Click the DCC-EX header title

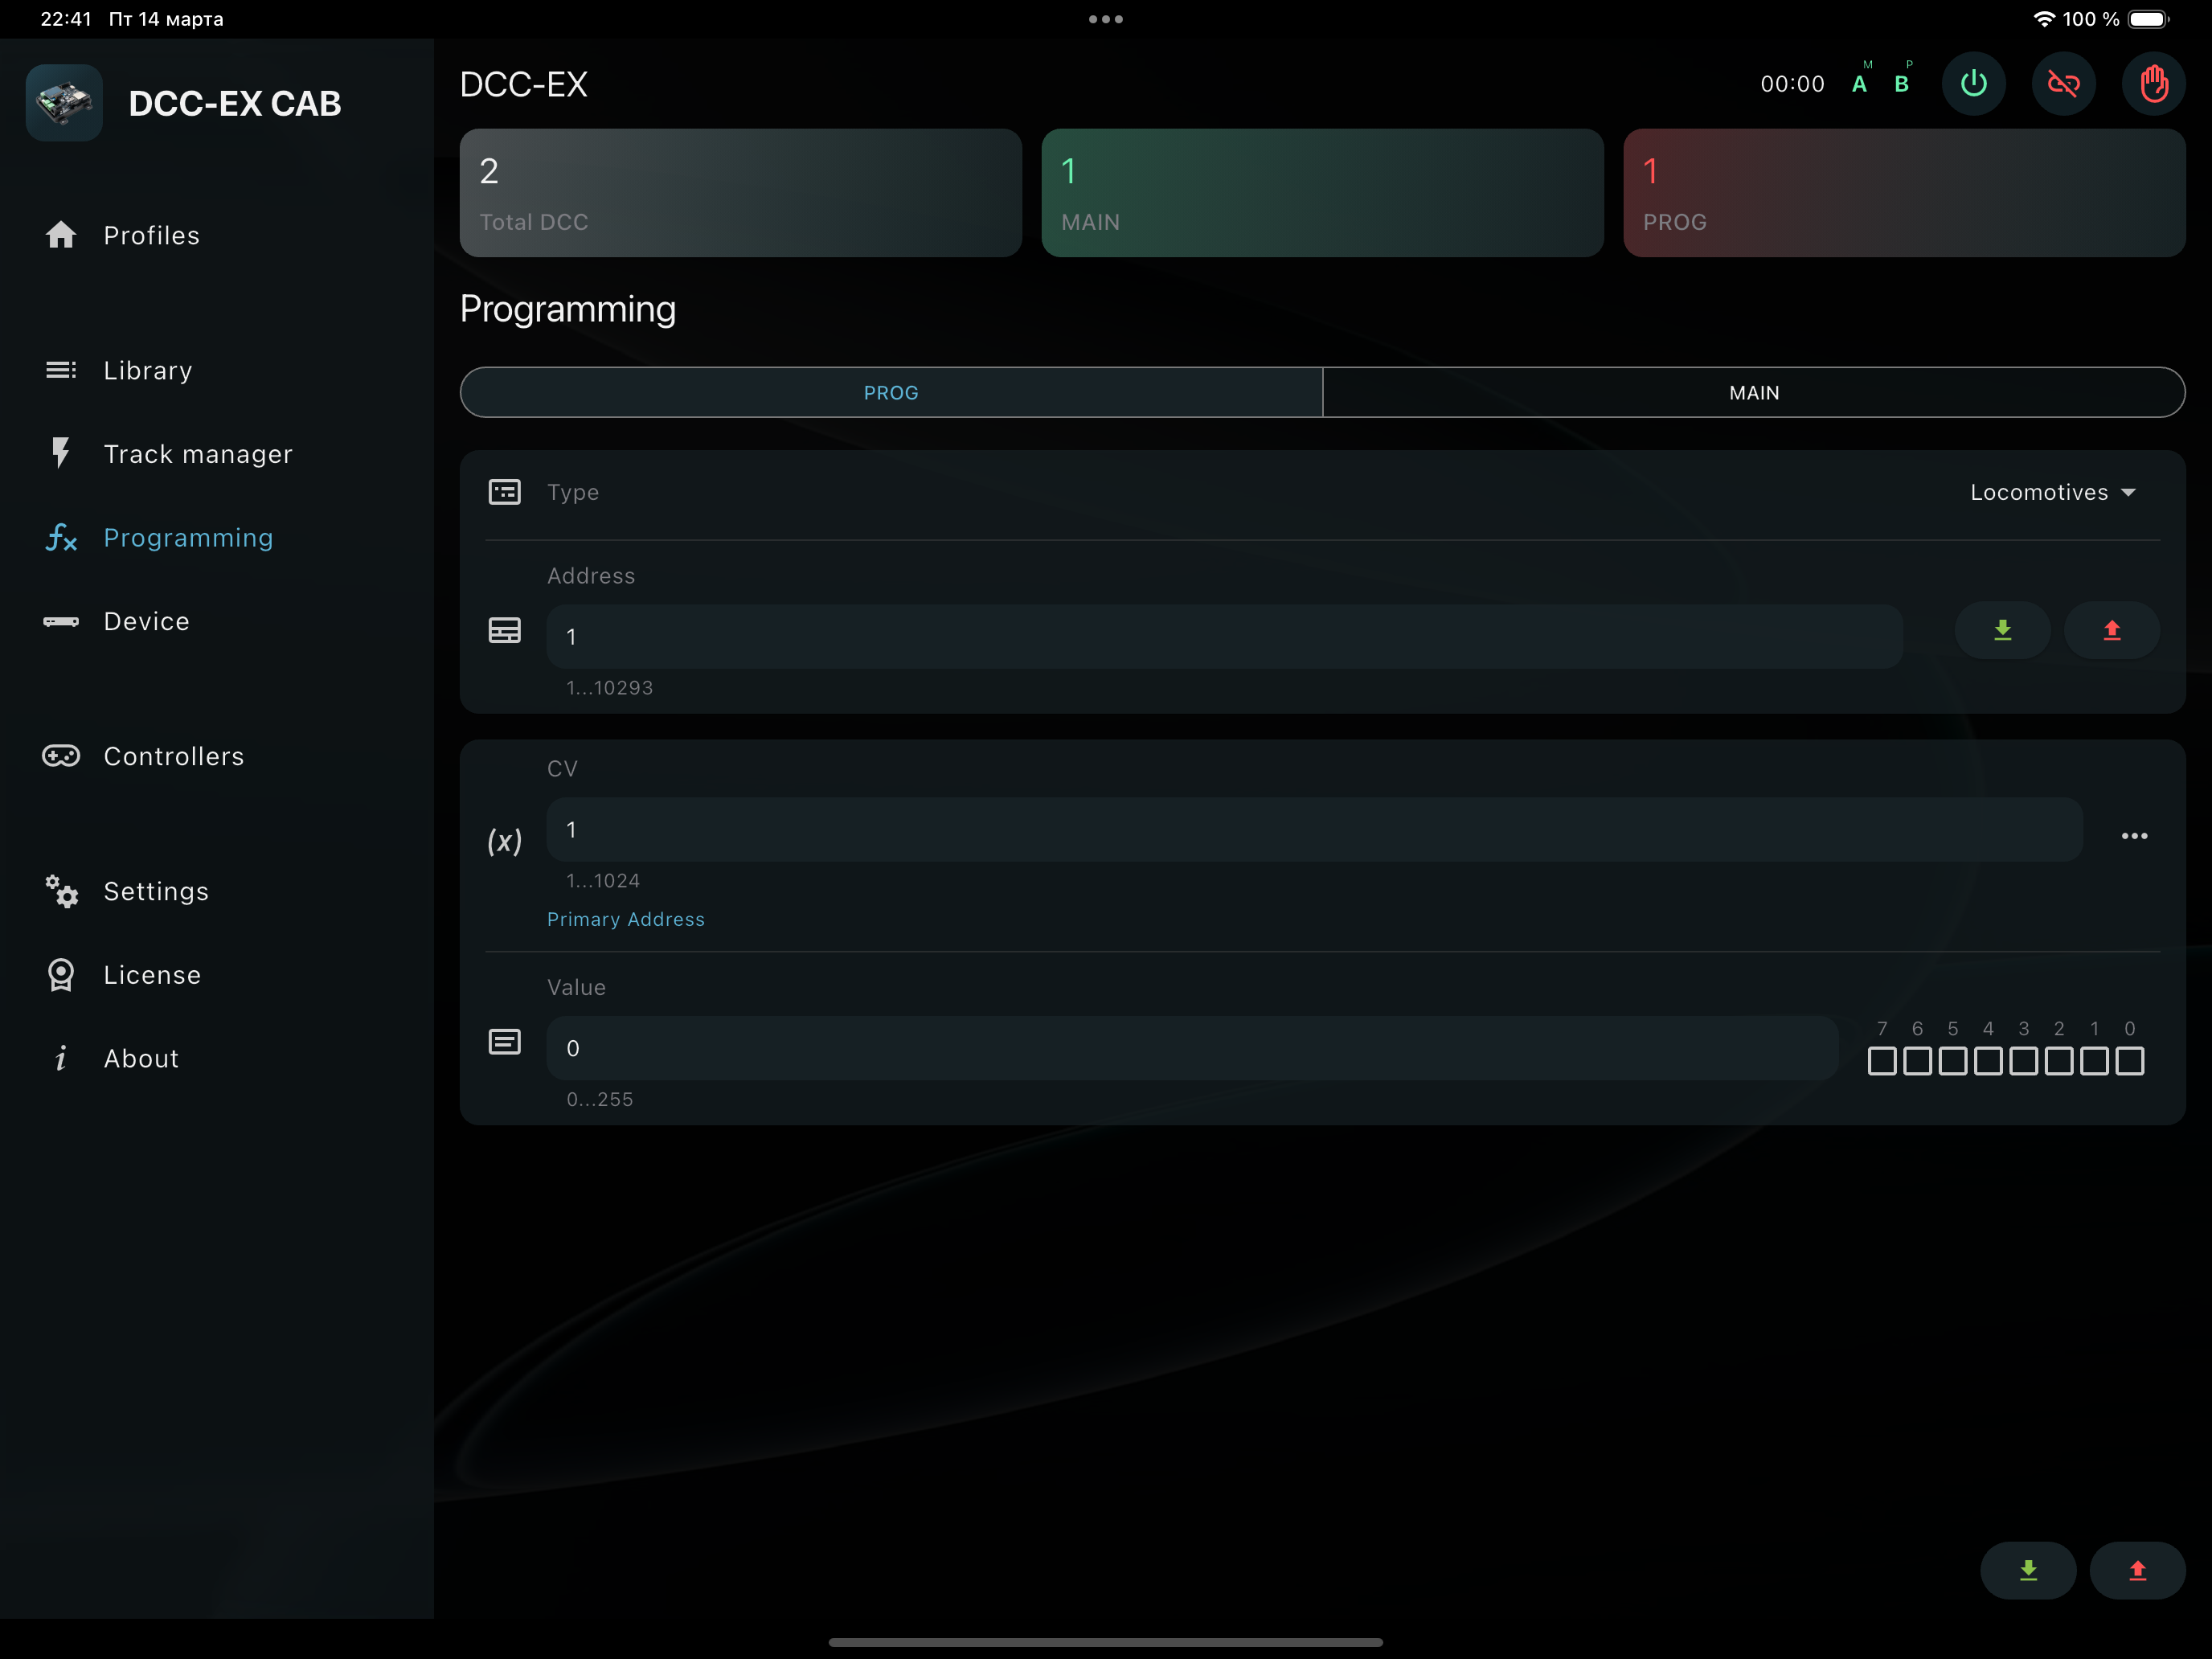click(x=524, y=84)
